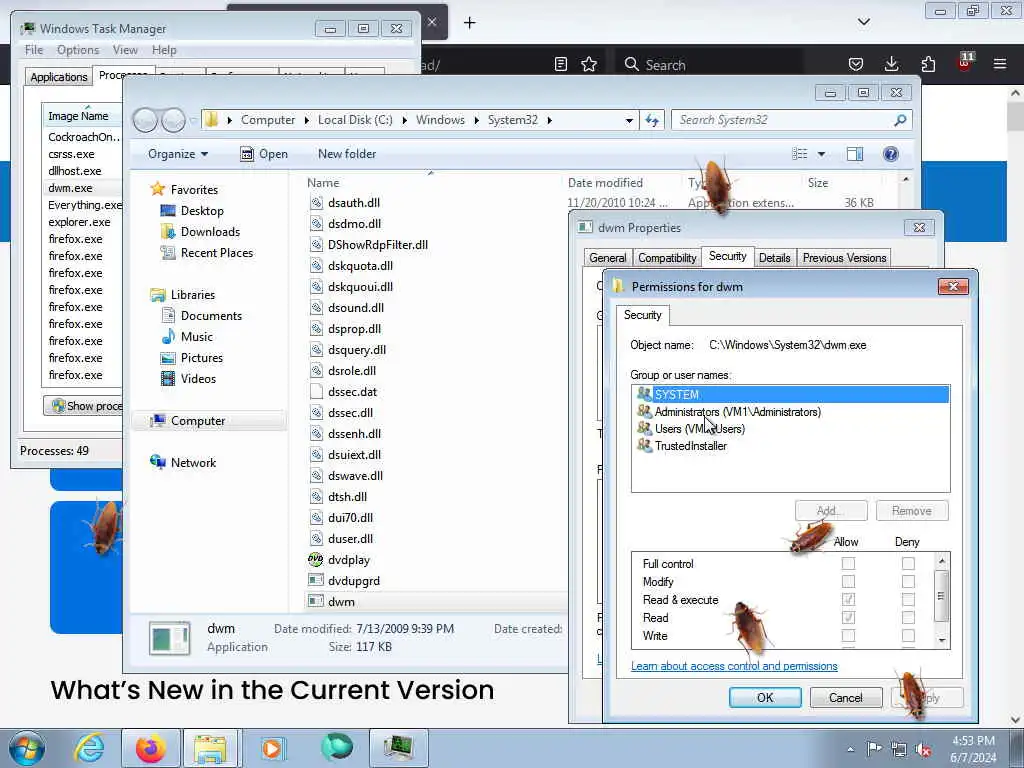Bookmark page with the star icon
The width and height of the screenshot is (1024, 768).
[589, 64]
